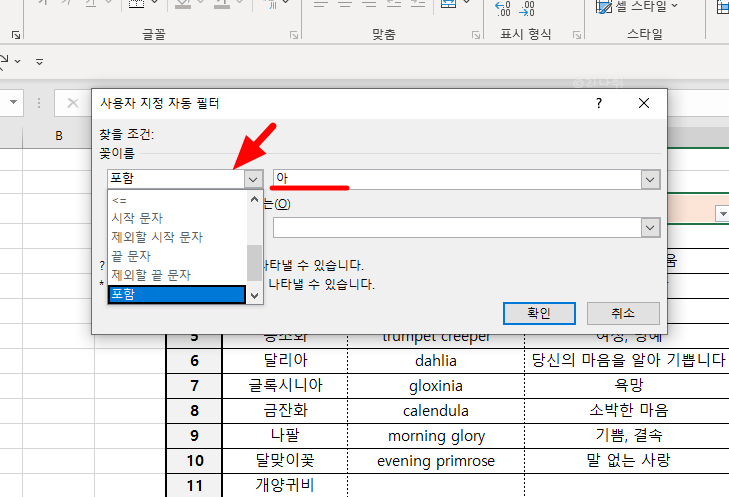Close the 사용자 지정 자동 필터 dialog

[644, 103]
